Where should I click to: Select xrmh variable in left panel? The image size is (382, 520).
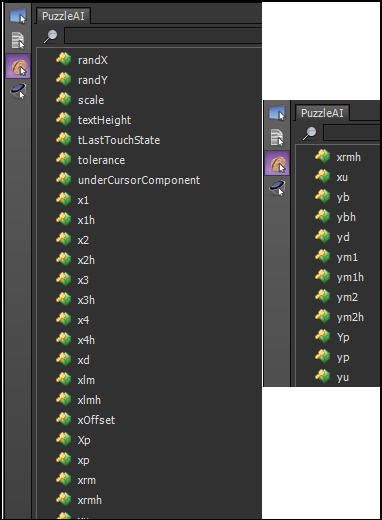89,500
